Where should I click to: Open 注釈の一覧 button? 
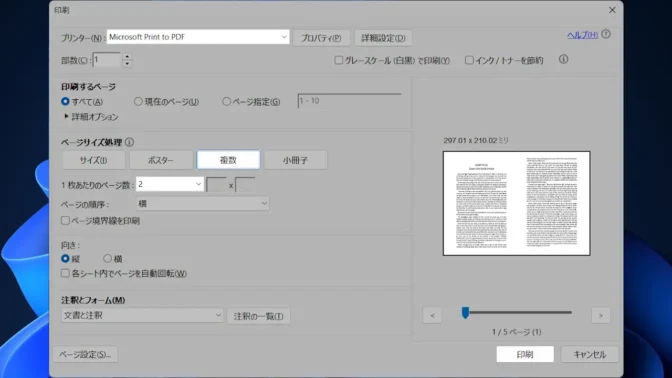click(258, 316)
